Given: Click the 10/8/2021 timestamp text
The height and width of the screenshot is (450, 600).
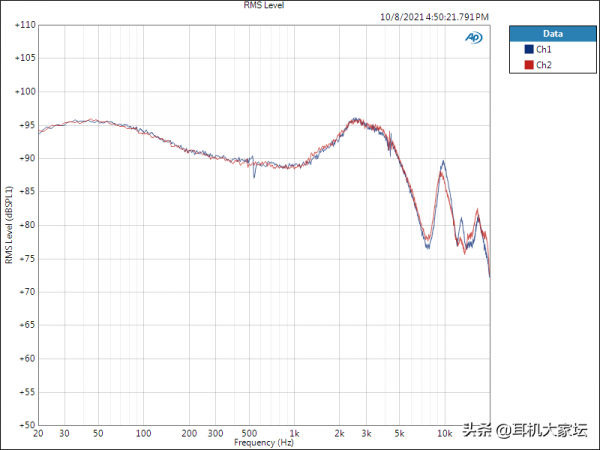Looking at the screenshot, I should (x=435, y=17).
